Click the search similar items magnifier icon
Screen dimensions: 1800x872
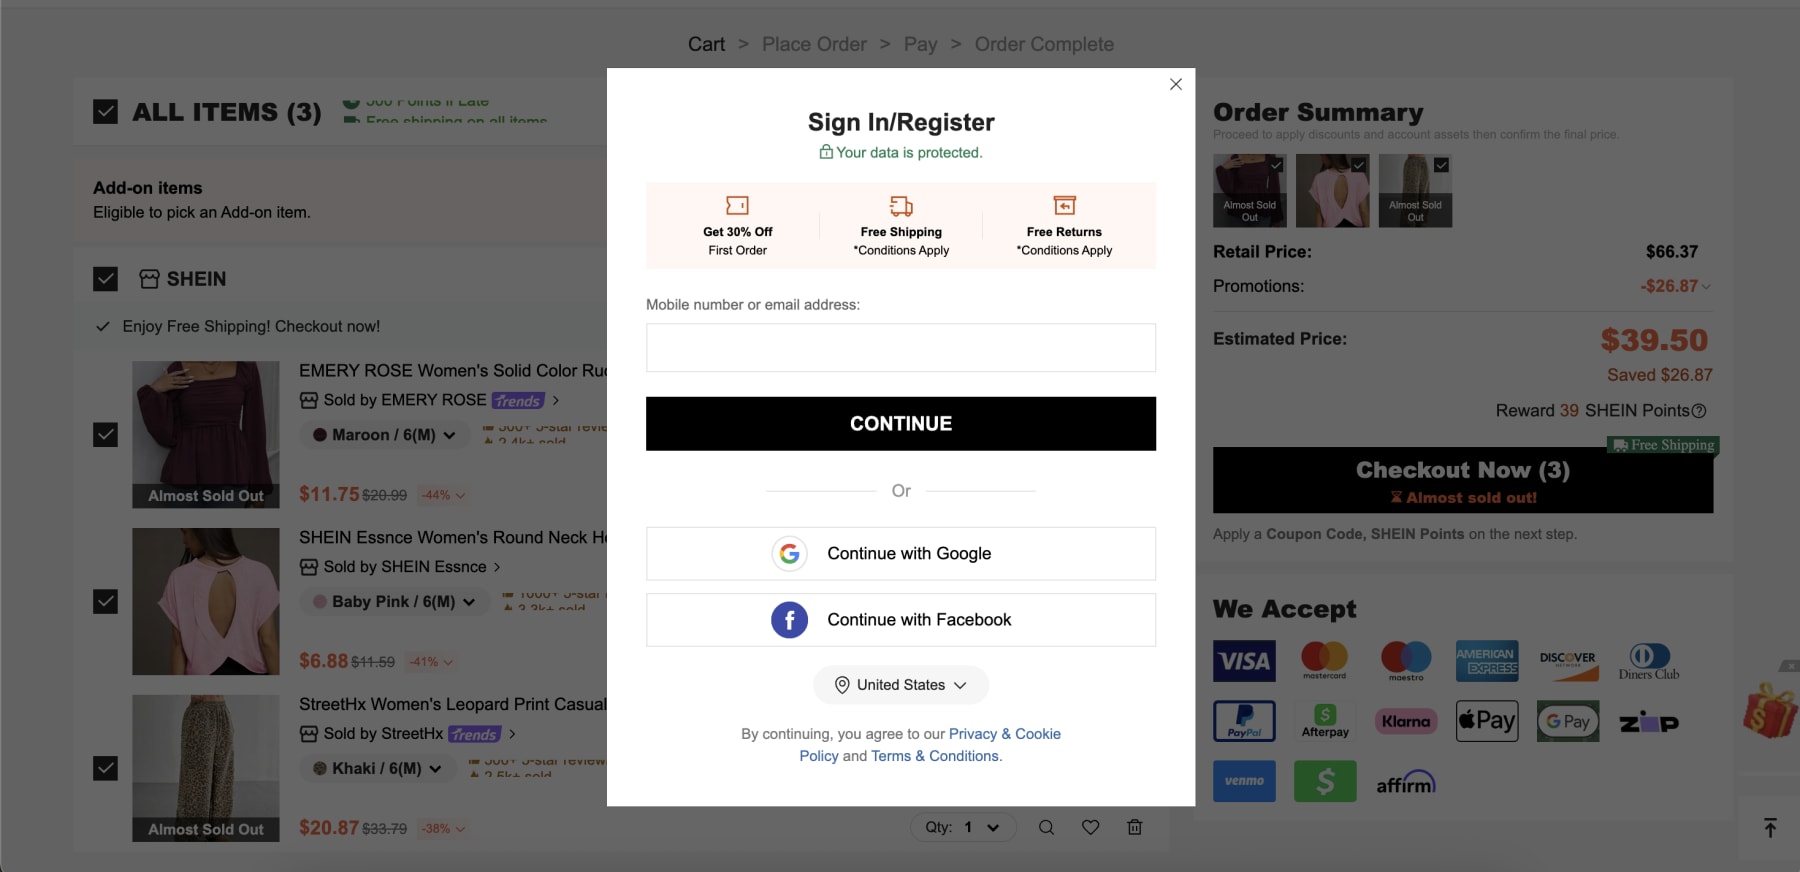click(1046, 828)
